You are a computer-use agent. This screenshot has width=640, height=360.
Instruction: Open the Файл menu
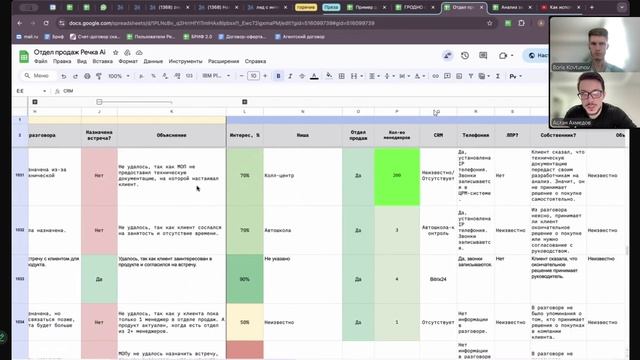(x=40, y=61)
